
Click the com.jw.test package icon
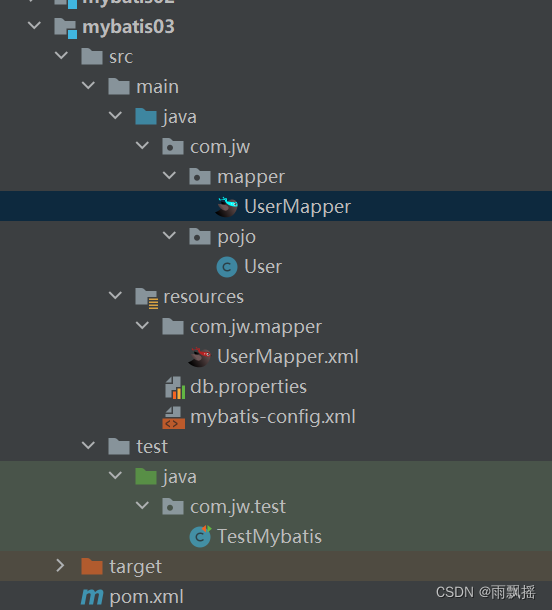tap(173, 507)
